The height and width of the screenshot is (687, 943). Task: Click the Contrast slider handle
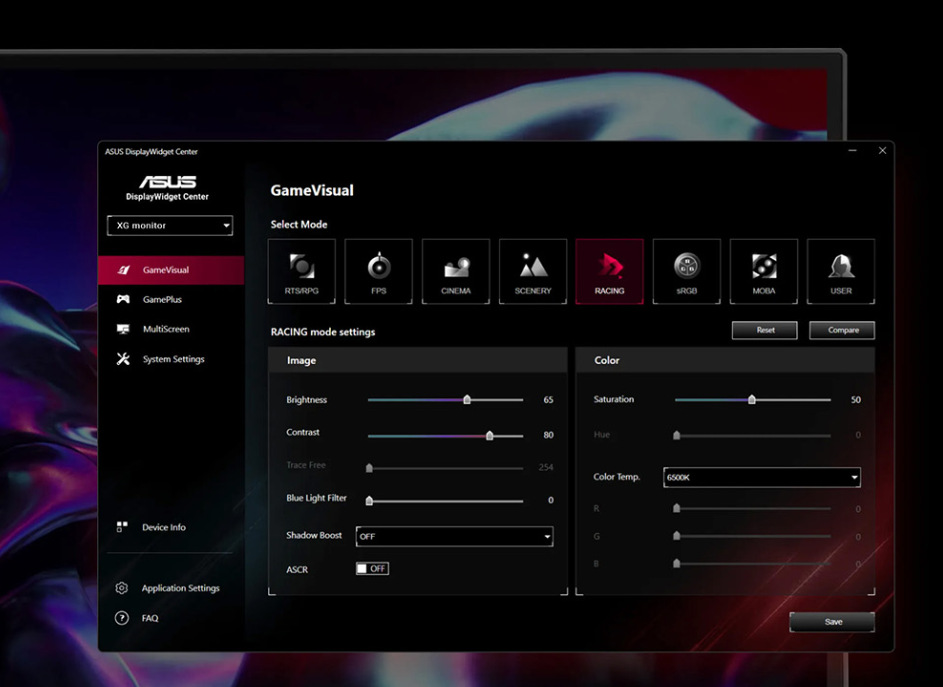pos(490,436)
